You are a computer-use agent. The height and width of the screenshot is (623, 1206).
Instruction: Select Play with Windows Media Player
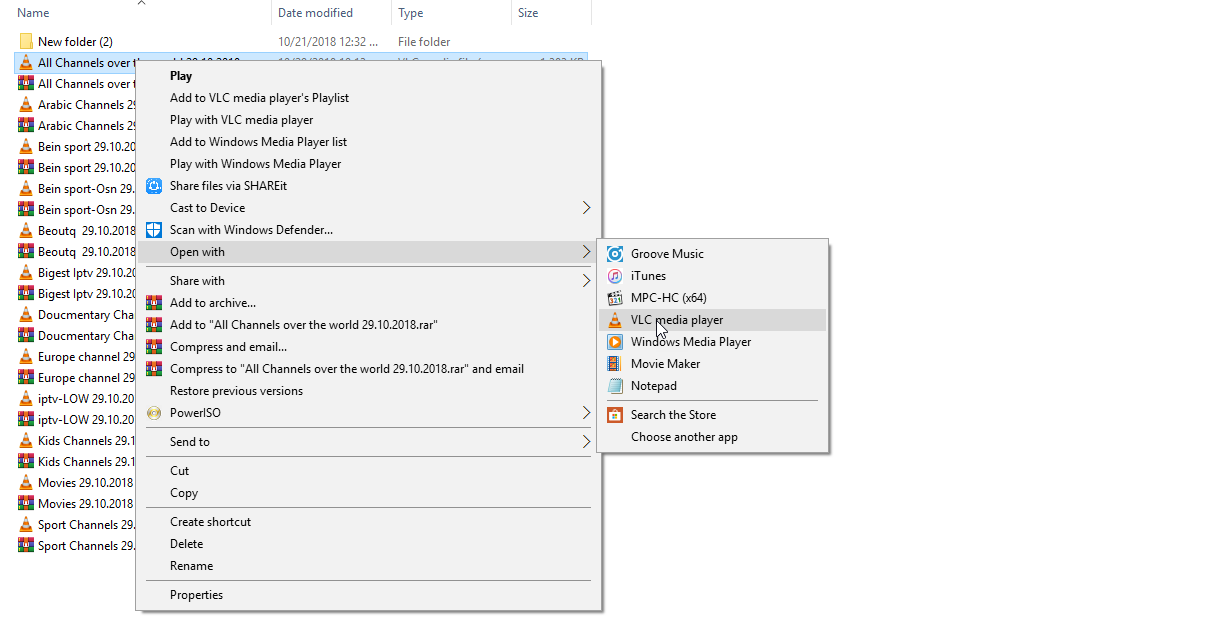tap(255, 164)
